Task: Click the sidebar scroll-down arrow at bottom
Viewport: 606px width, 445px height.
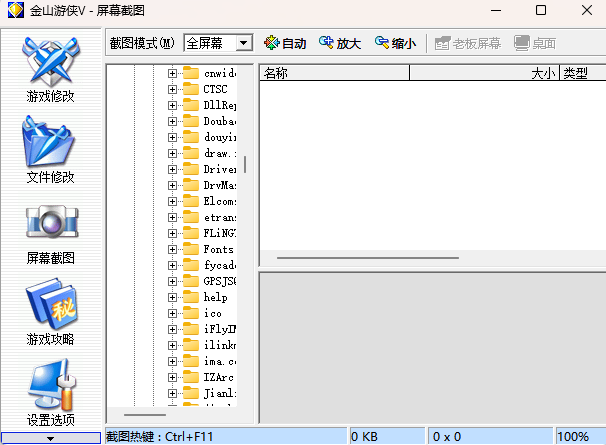Action: click(x=50, y=438)
